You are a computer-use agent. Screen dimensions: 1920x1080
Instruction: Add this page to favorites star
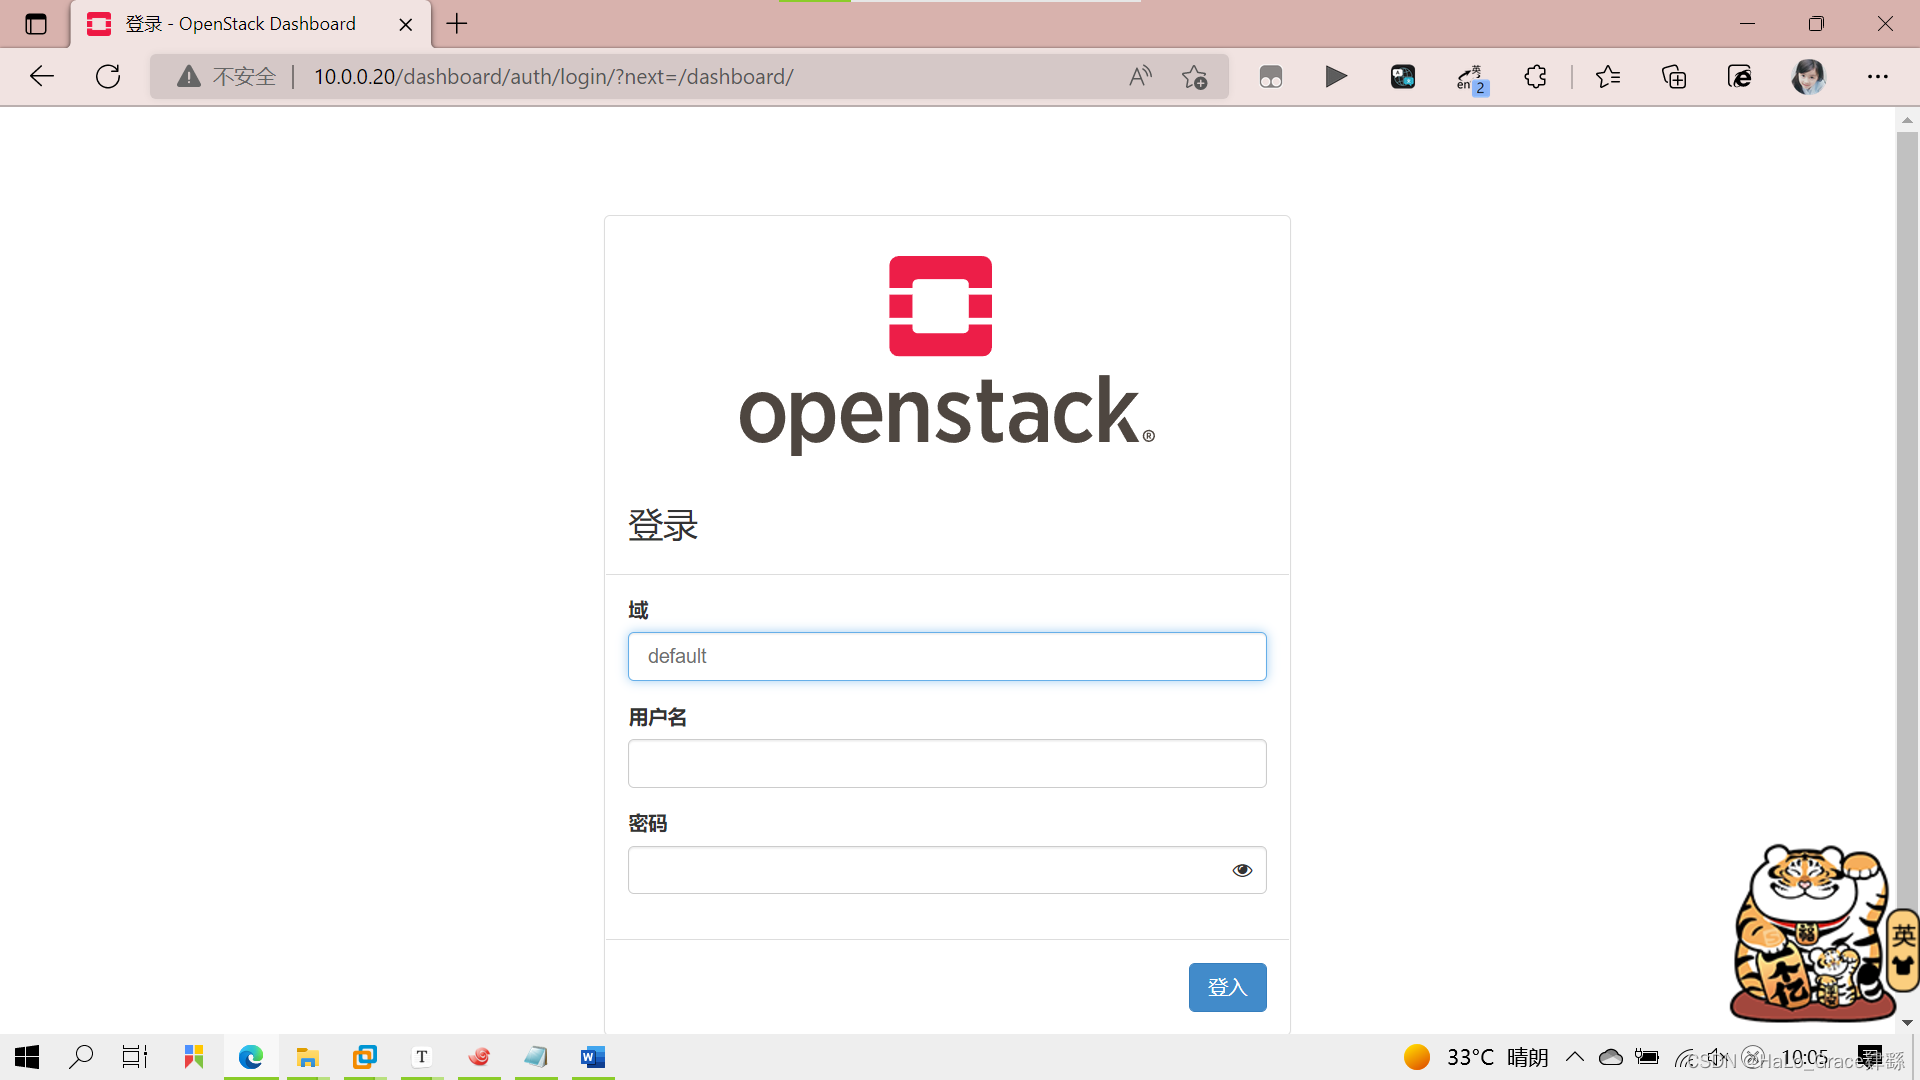1194,76
